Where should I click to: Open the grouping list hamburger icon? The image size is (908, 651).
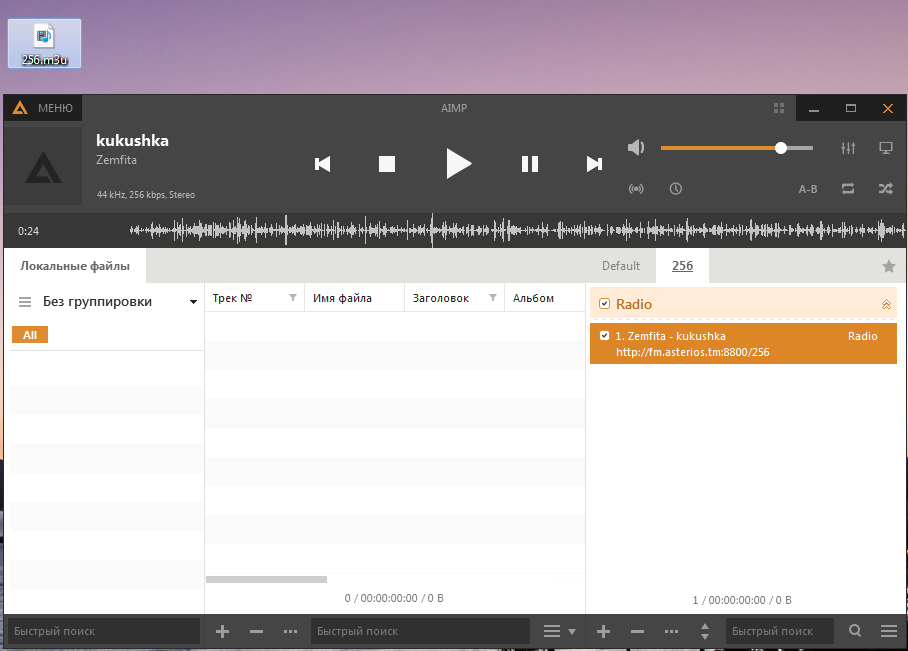[x=25, y=302]
